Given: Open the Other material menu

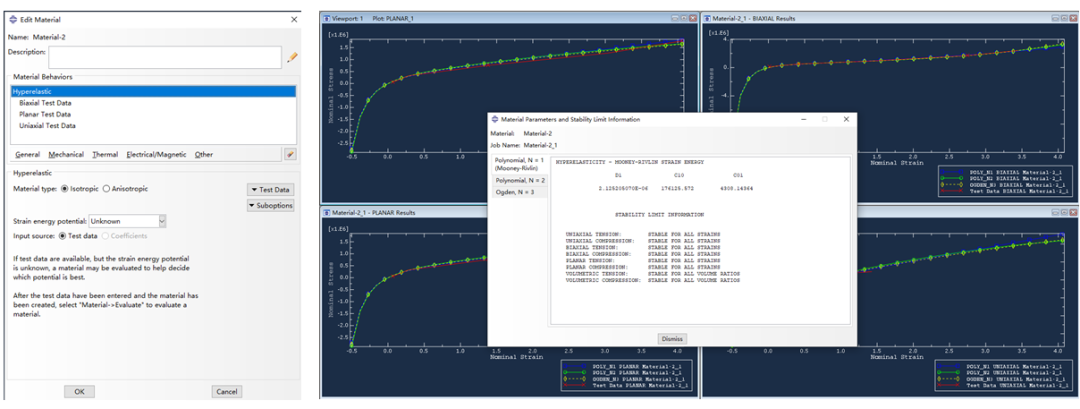Looking at the screenshot, I should coord(204,155).
